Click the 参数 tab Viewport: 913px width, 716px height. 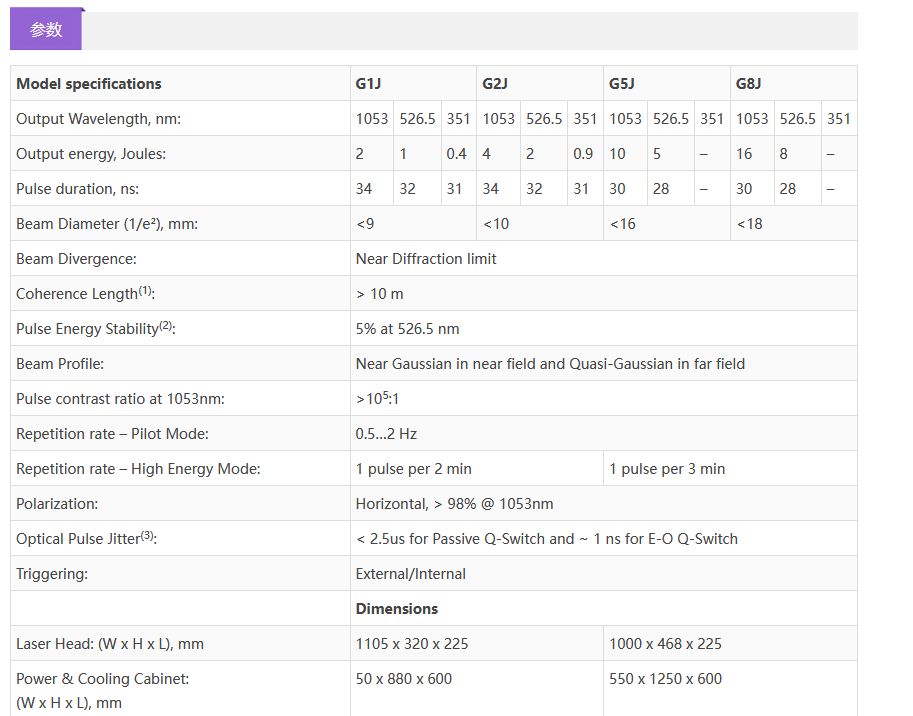point(46,29)
